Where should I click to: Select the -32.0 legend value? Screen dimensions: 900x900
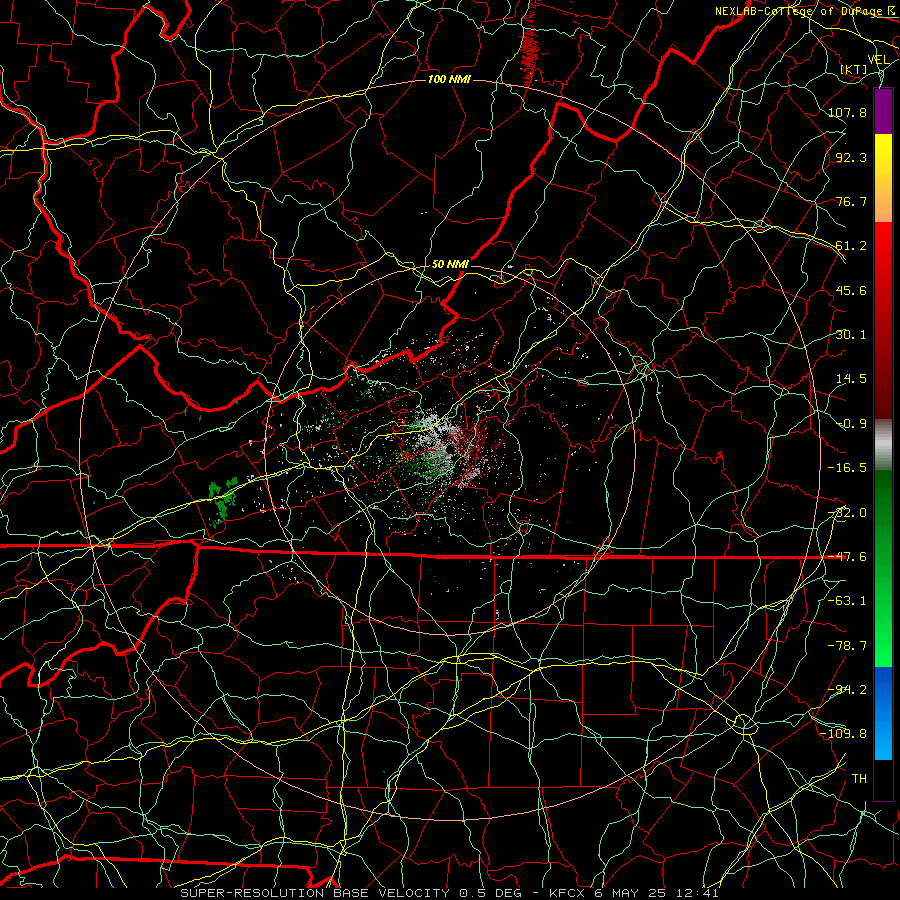pyautogui.click(x=847, y=513)
